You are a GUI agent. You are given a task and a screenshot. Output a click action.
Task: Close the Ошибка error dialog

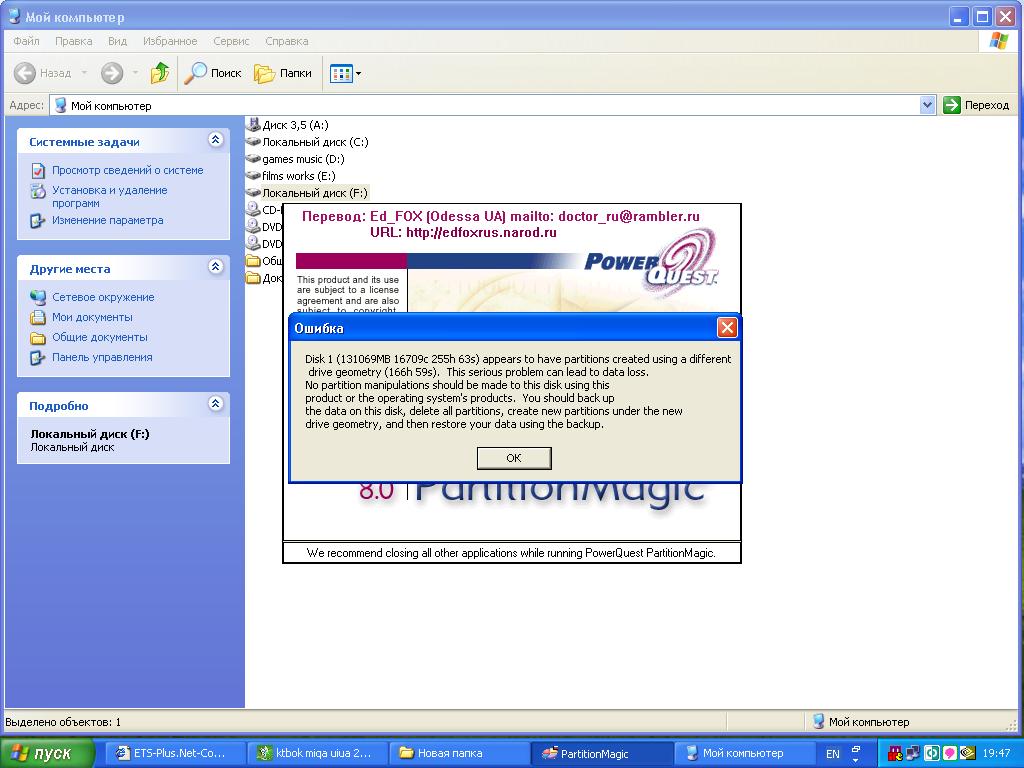(x=727, y=328)
